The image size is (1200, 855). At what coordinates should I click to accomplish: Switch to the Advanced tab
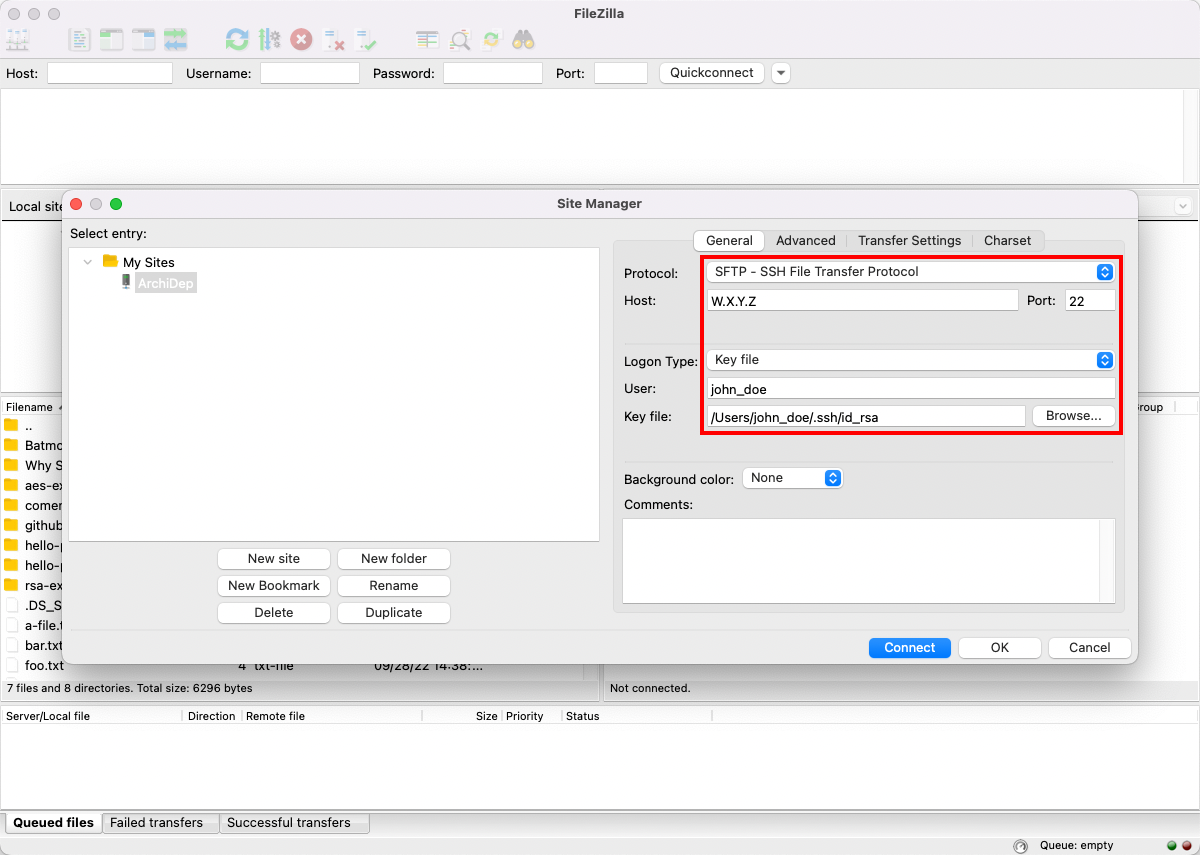805,240
